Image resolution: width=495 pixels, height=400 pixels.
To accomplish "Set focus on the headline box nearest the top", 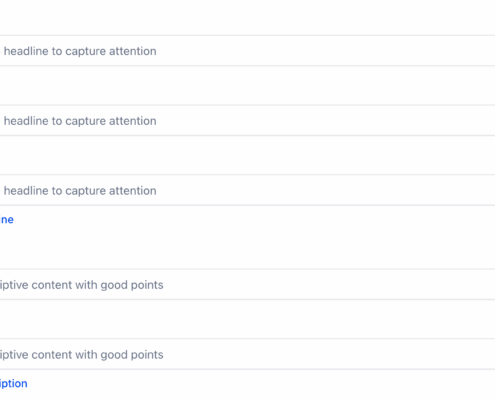I will point(247,51).
